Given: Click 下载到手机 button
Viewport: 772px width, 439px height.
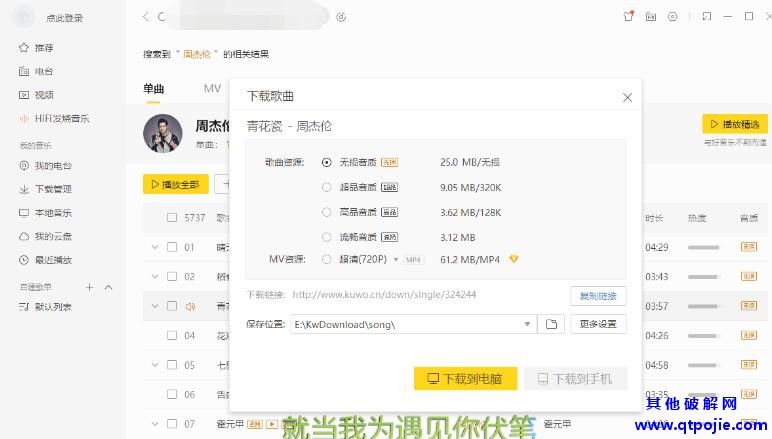Looking at the screenshot, I should (576, 378).
